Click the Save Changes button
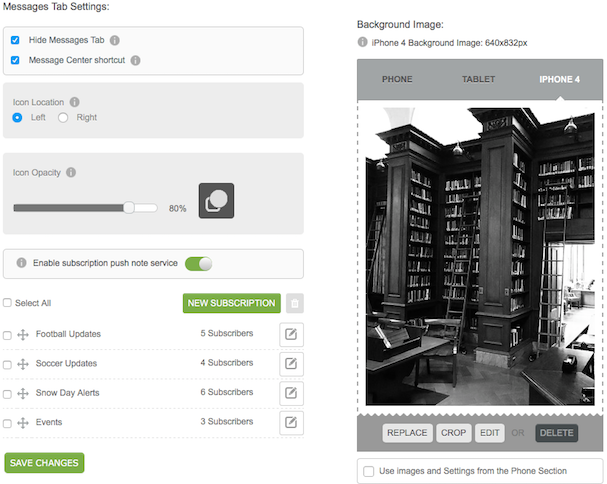 click(x=44, y=462)
